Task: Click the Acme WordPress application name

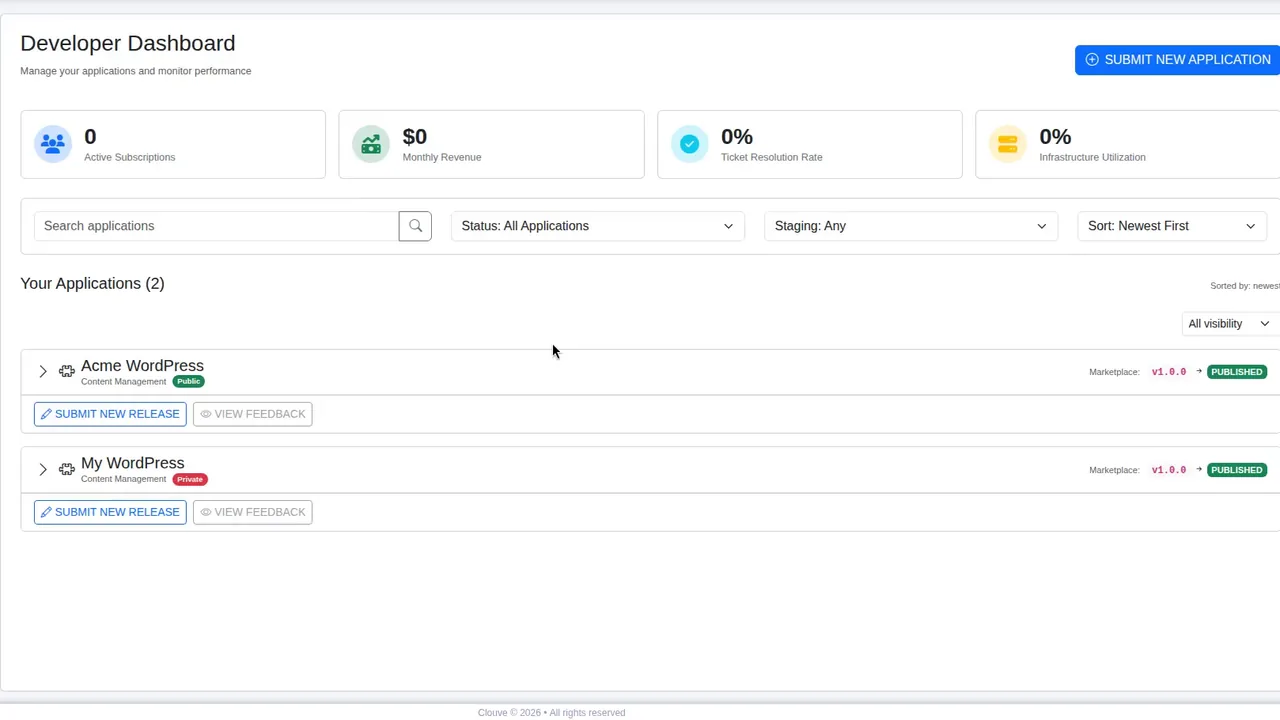Action: click(142, 366)
